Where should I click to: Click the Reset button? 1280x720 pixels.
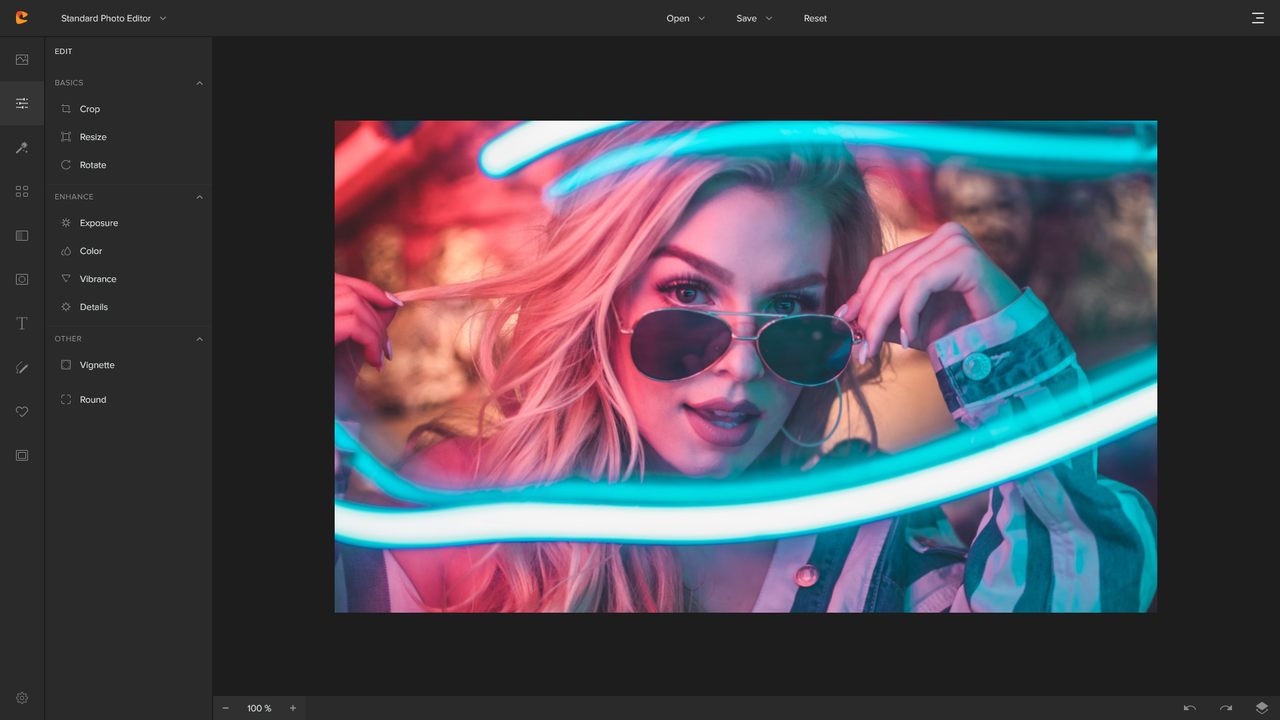pyautogui.click(x=815, y=18)
